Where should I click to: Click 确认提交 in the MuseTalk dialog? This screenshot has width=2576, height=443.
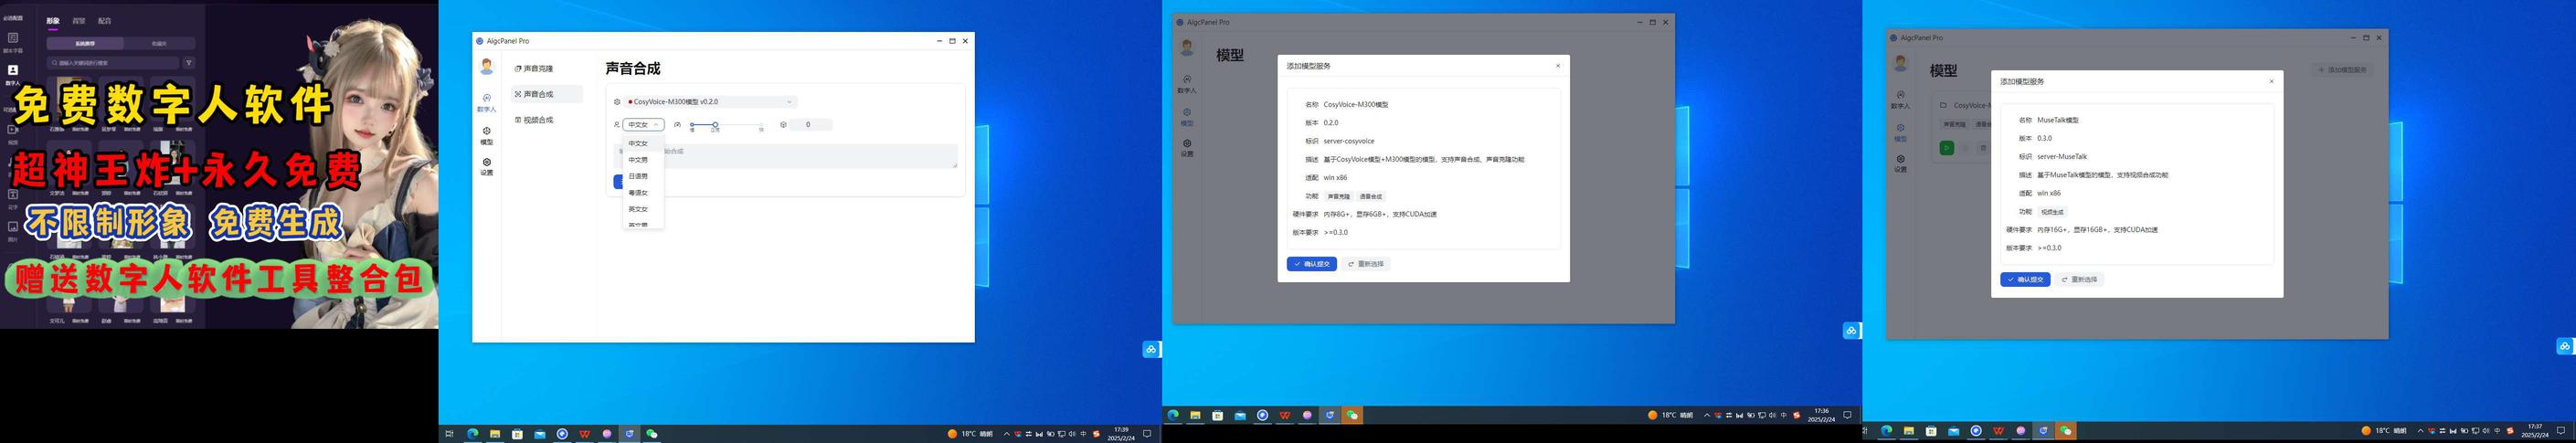2025,280
